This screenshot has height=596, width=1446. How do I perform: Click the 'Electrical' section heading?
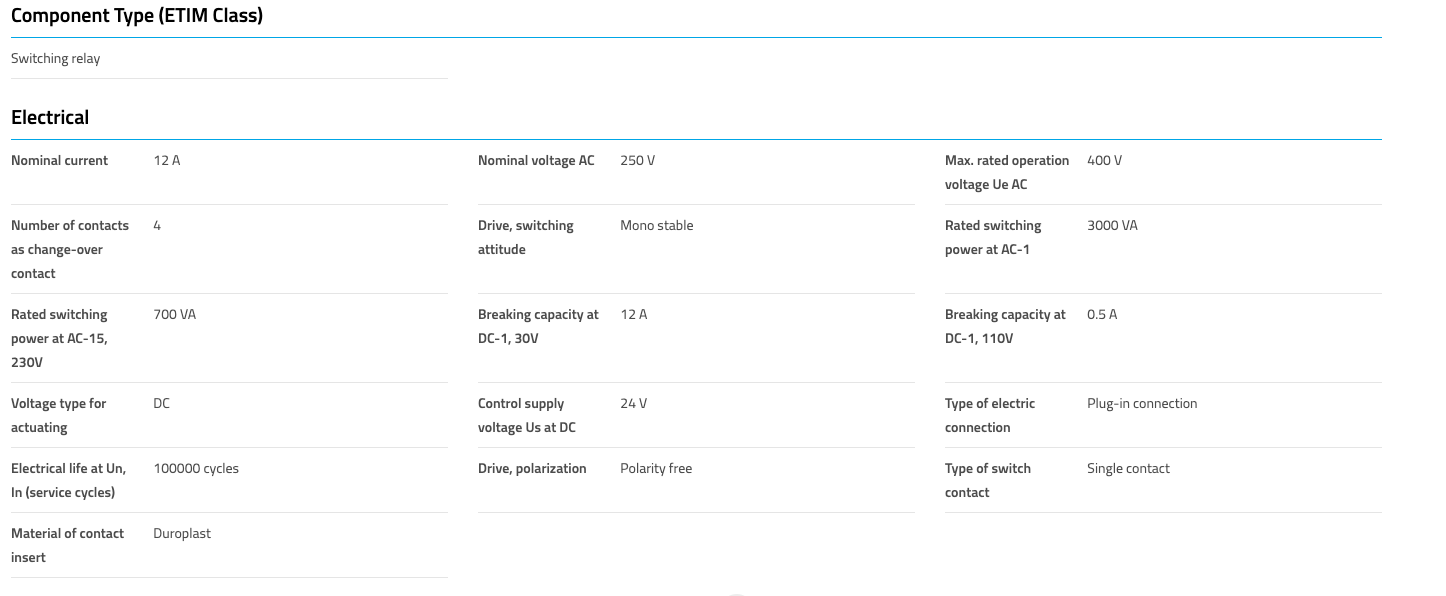coord(50,117)
